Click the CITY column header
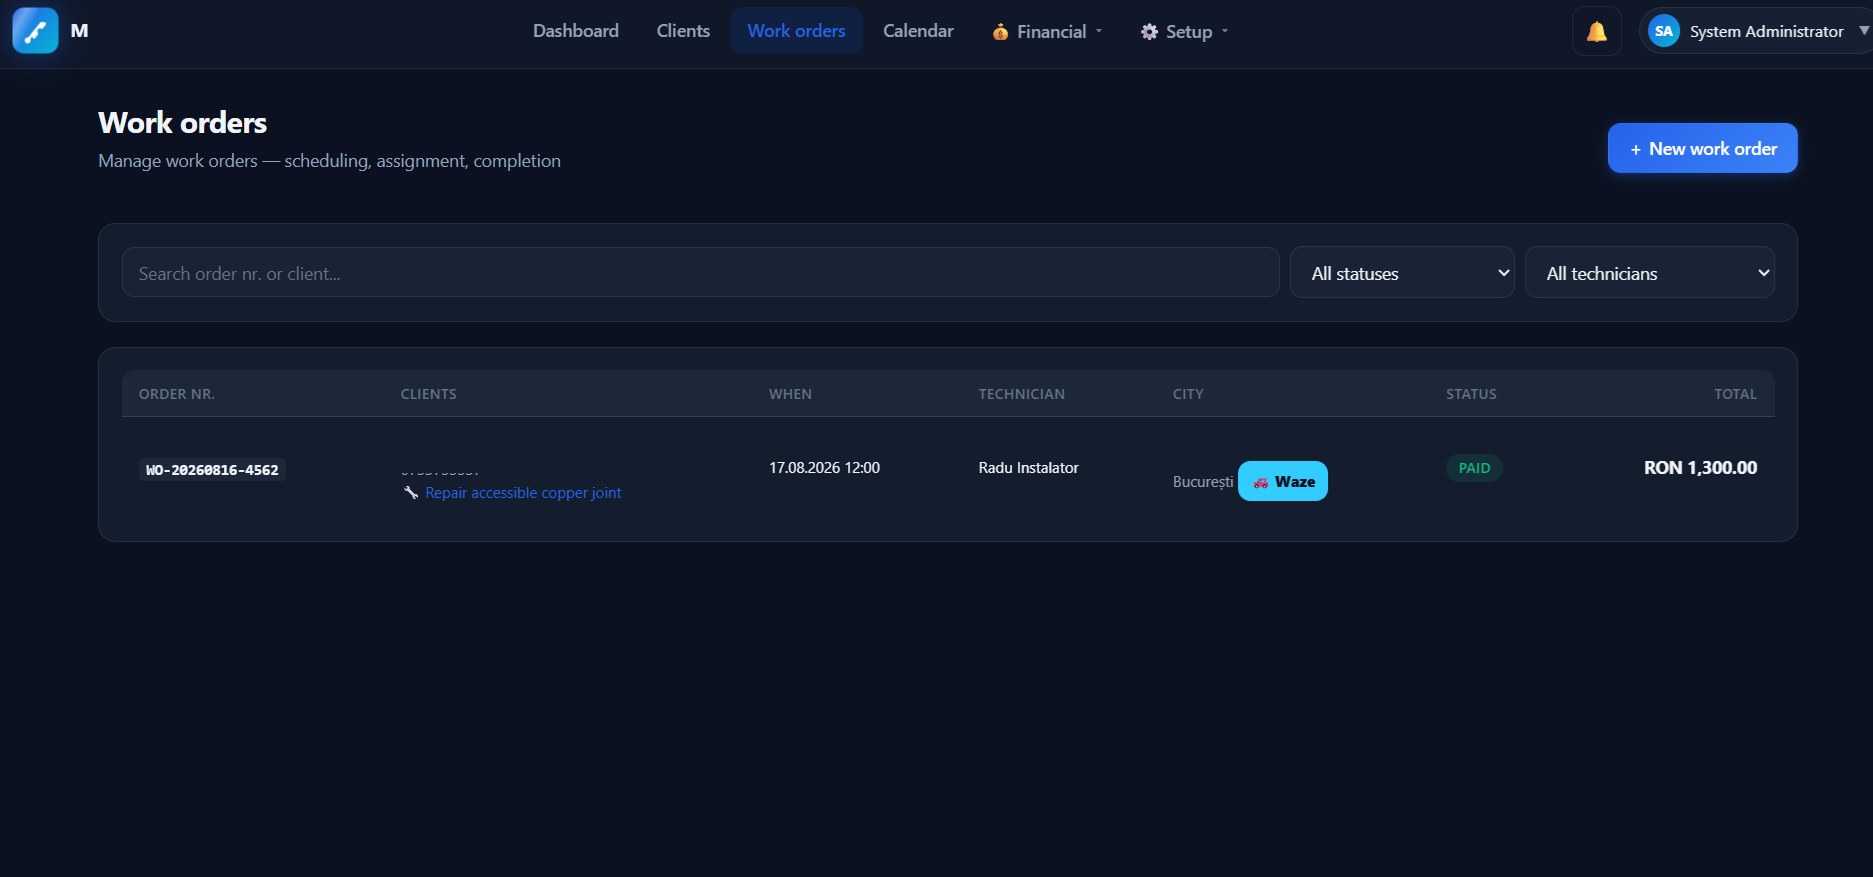1873x877 pixels. click(x=1188, y=394)
